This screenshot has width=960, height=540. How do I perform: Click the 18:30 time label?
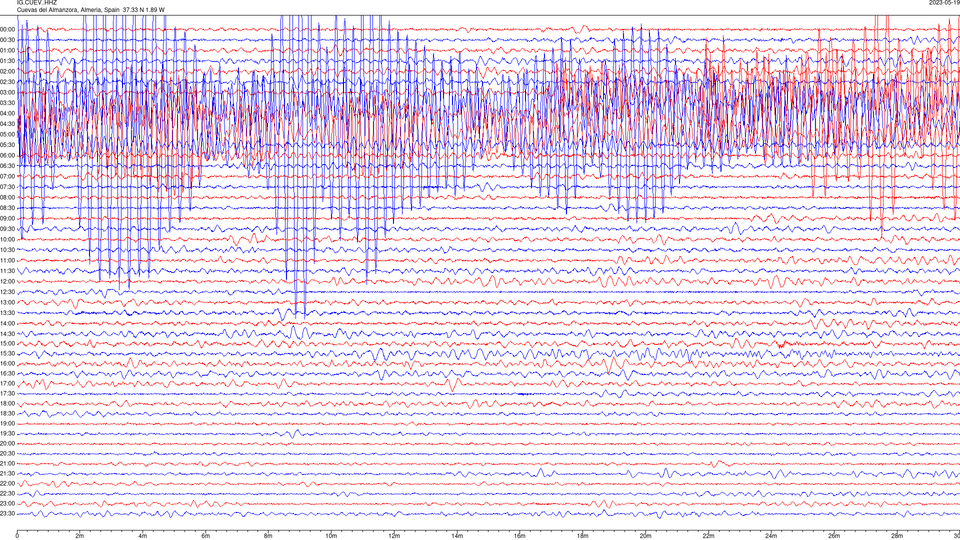7,413
